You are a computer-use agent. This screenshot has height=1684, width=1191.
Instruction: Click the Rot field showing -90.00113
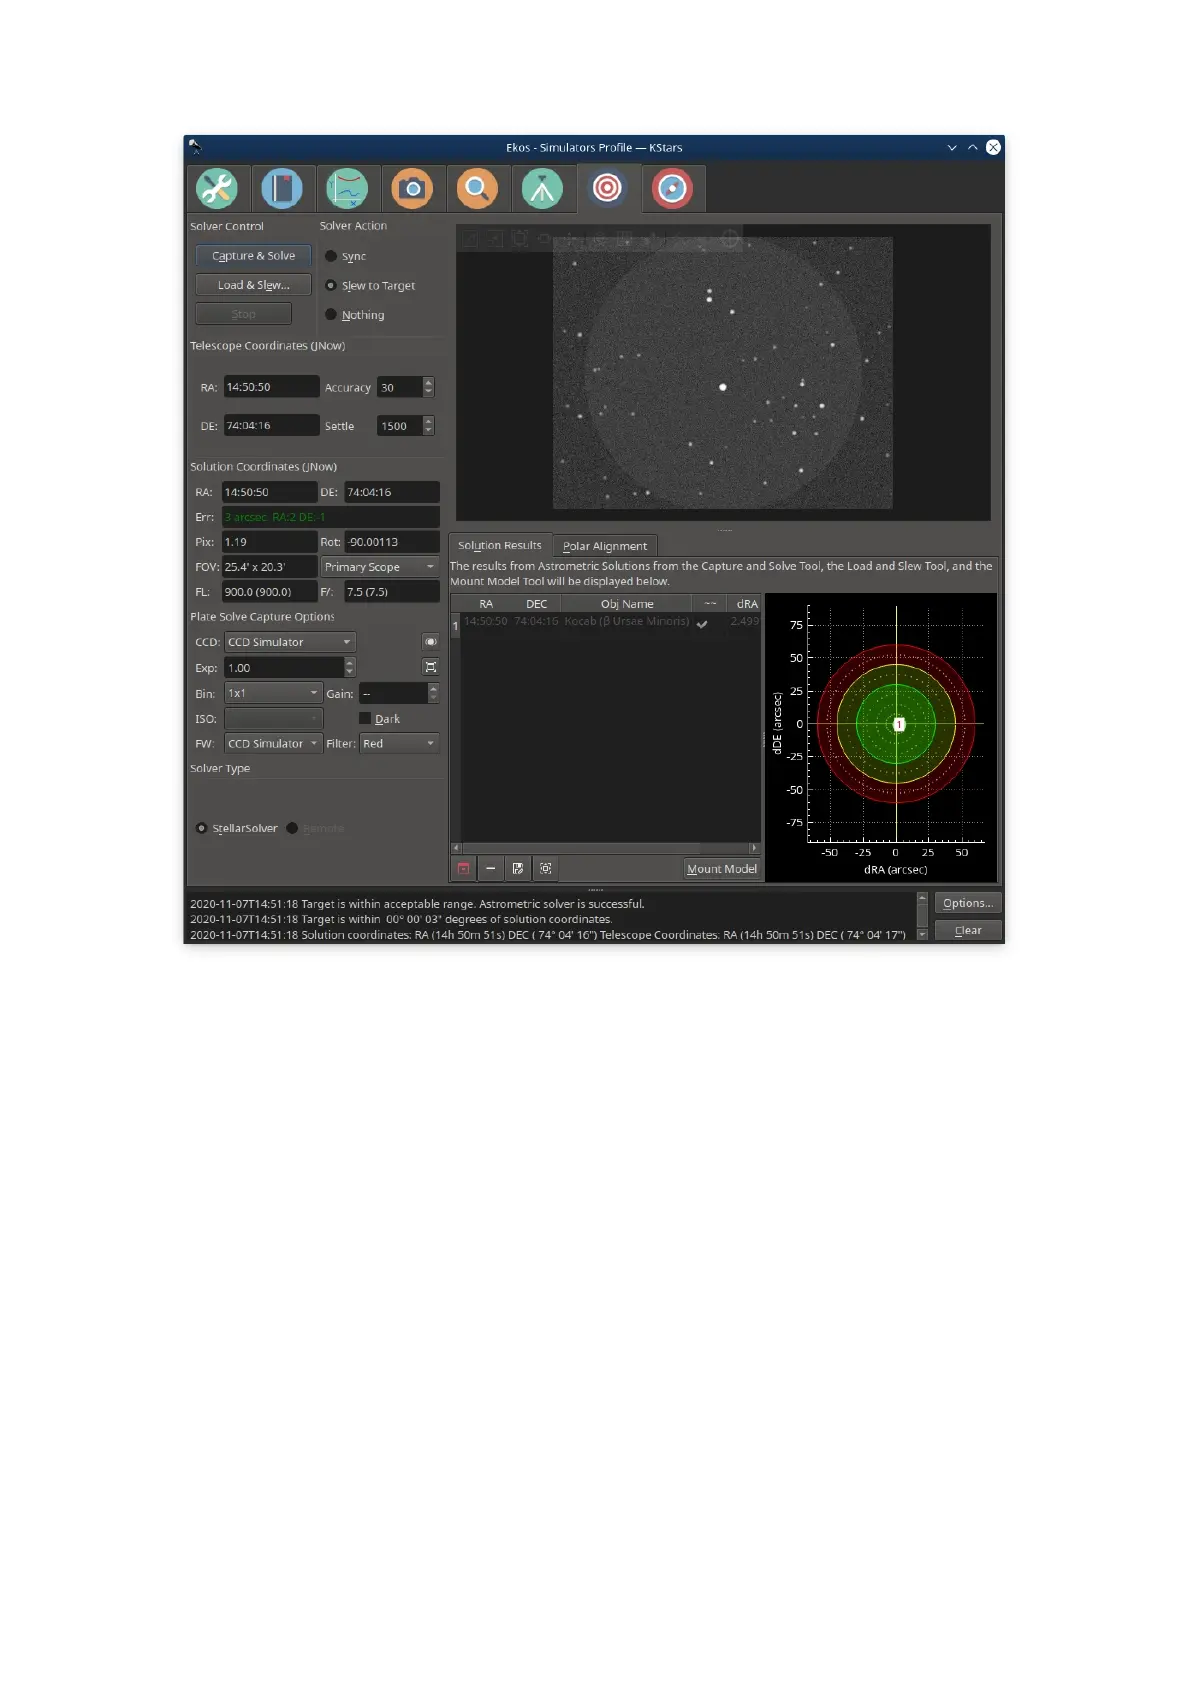[392, 542]
